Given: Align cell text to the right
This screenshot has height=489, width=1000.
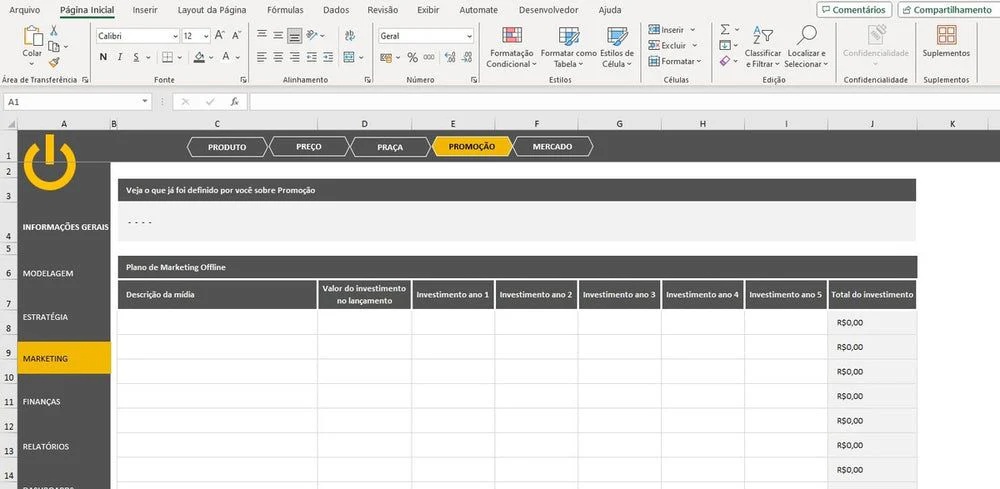Looking at the screenshot, I should pyautogui.click(x=295, y=57).
